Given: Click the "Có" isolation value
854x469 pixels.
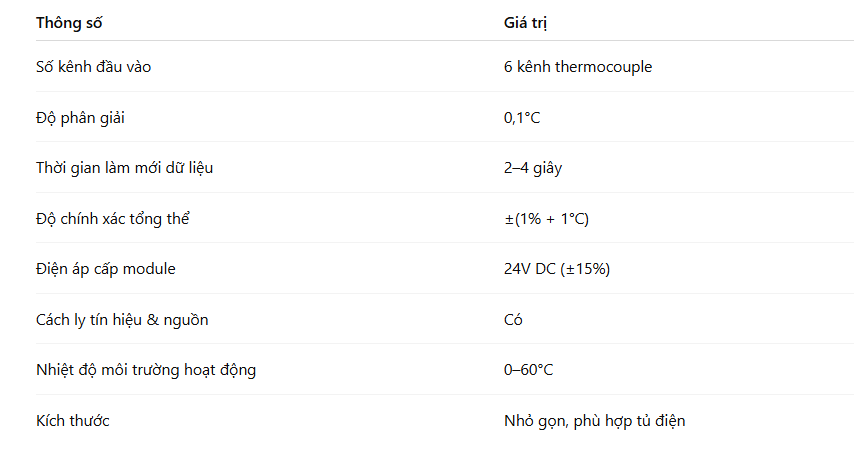Looking at the screenshot, I should [x=513, y=320].
